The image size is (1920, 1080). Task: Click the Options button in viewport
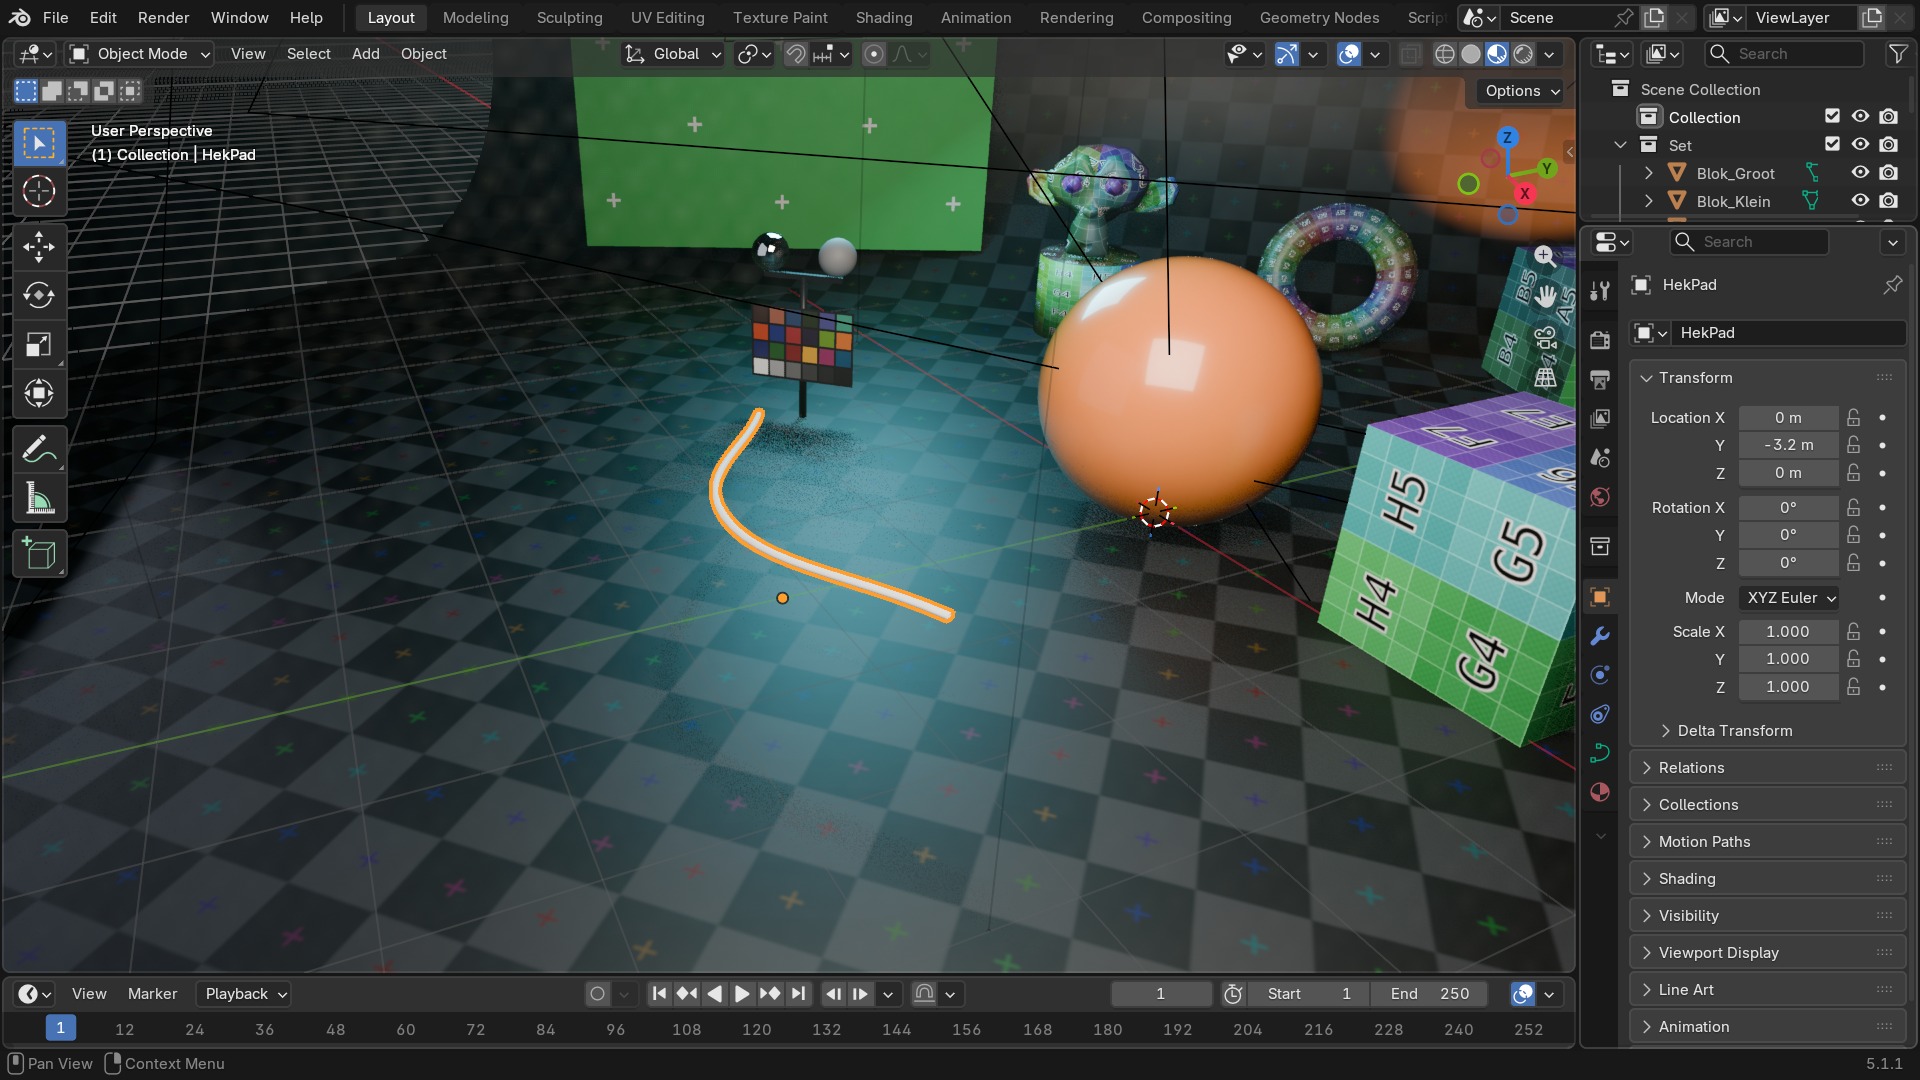pyautogui.click(x=1522, y=91)
